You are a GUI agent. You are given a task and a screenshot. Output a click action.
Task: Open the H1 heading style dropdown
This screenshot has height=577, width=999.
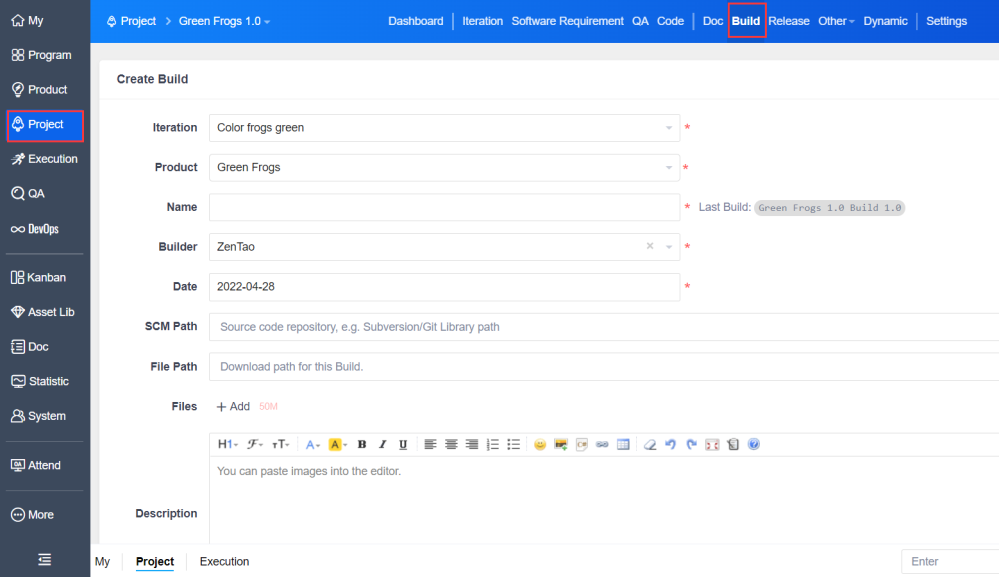point(227,444)
